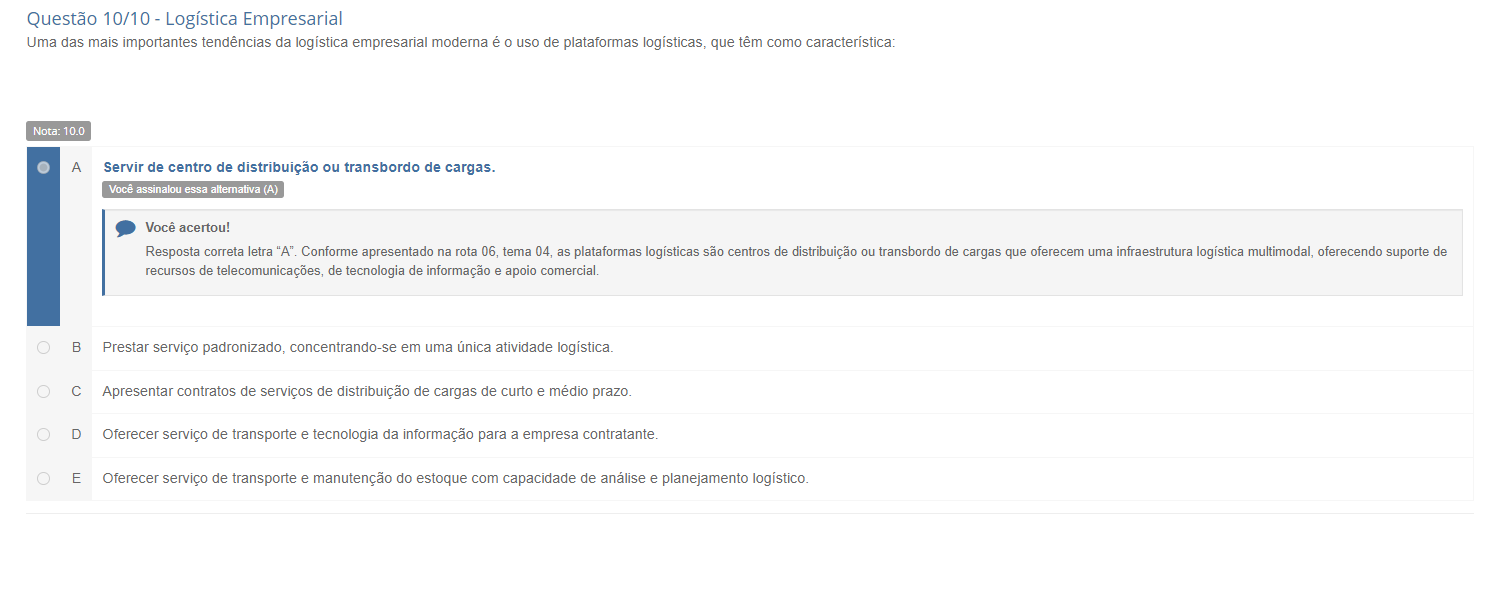
Task: Click the comment speech bubble icon
Action: [x=125, y=228]
